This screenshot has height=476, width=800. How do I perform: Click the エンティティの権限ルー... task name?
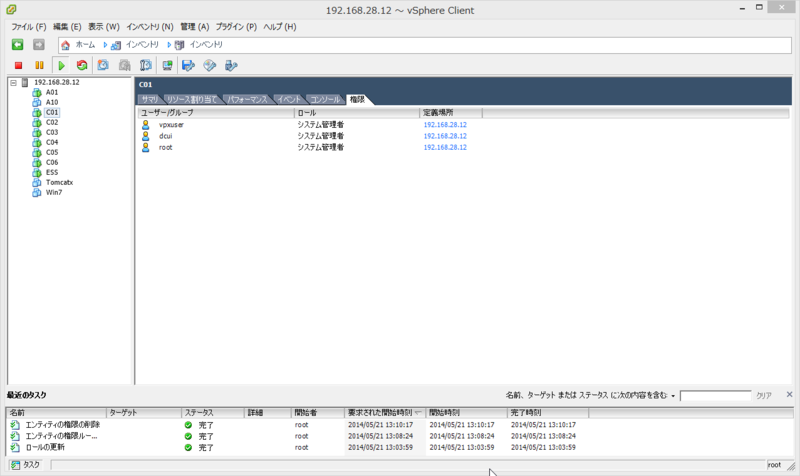tap(61, 436)
